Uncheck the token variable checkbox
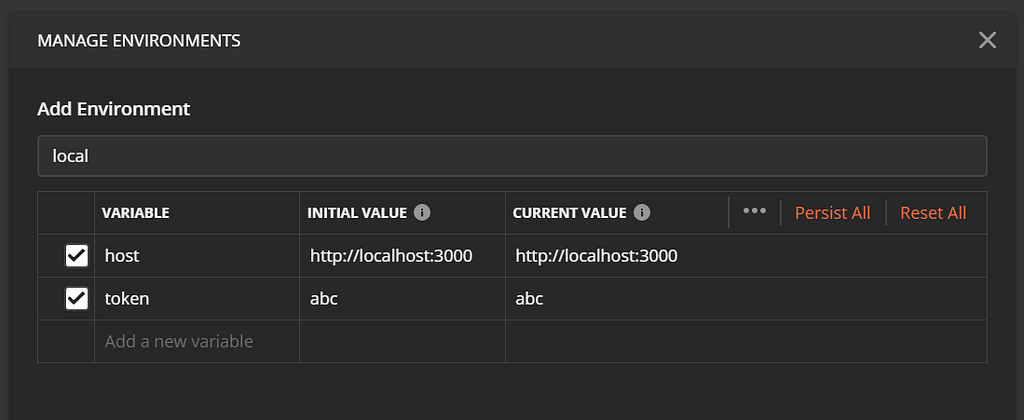This screenshot has height=420, width=1024. [77, 298]
